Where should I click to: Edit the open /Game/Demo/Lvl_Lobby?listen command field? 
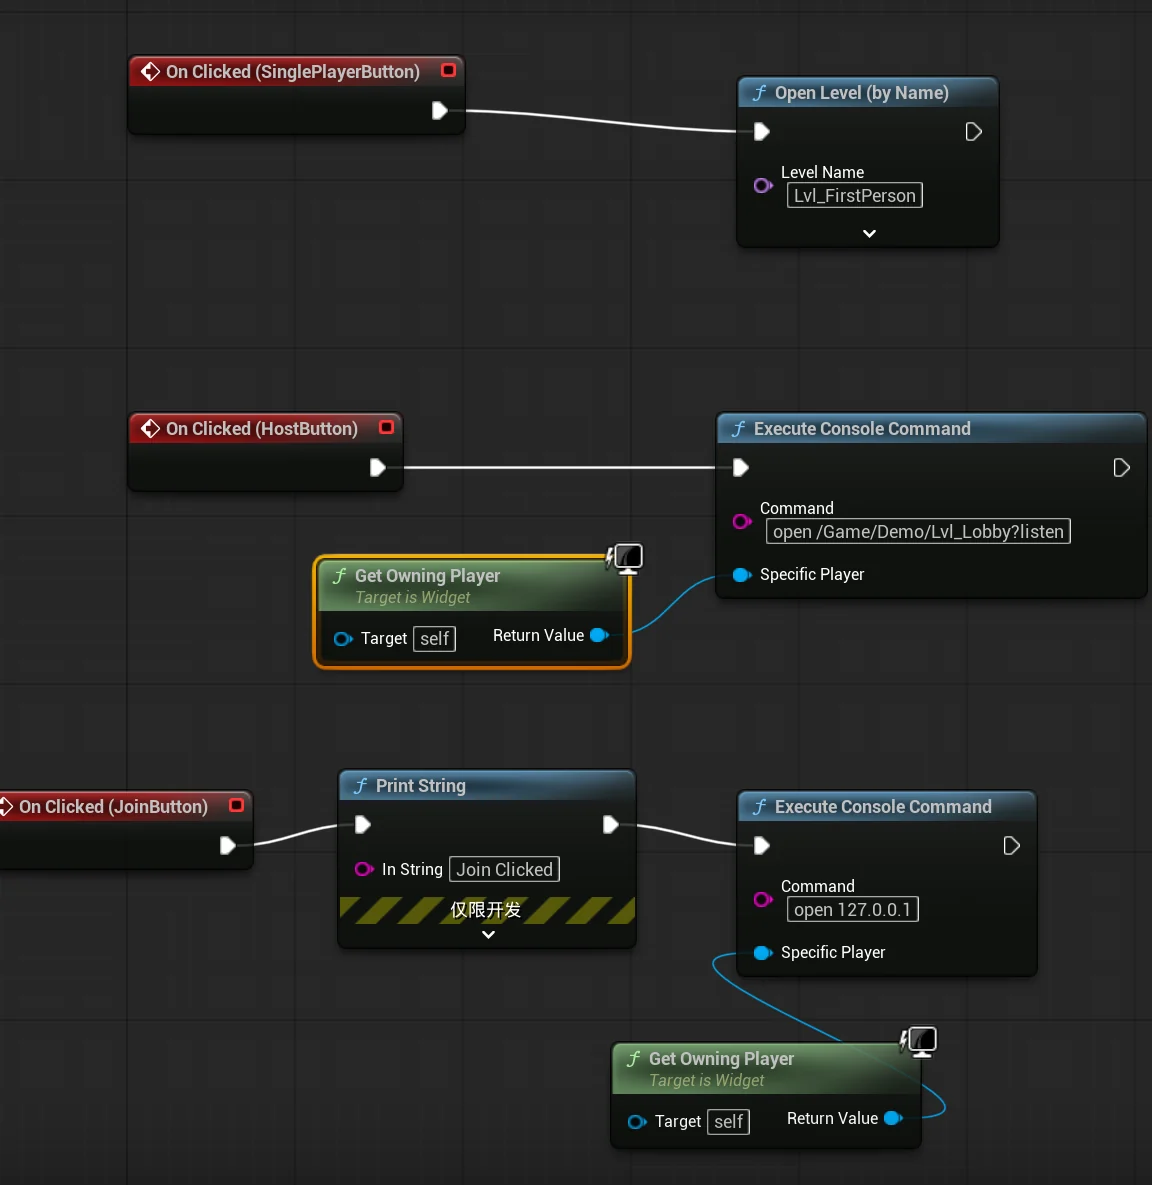click(918, 531)
